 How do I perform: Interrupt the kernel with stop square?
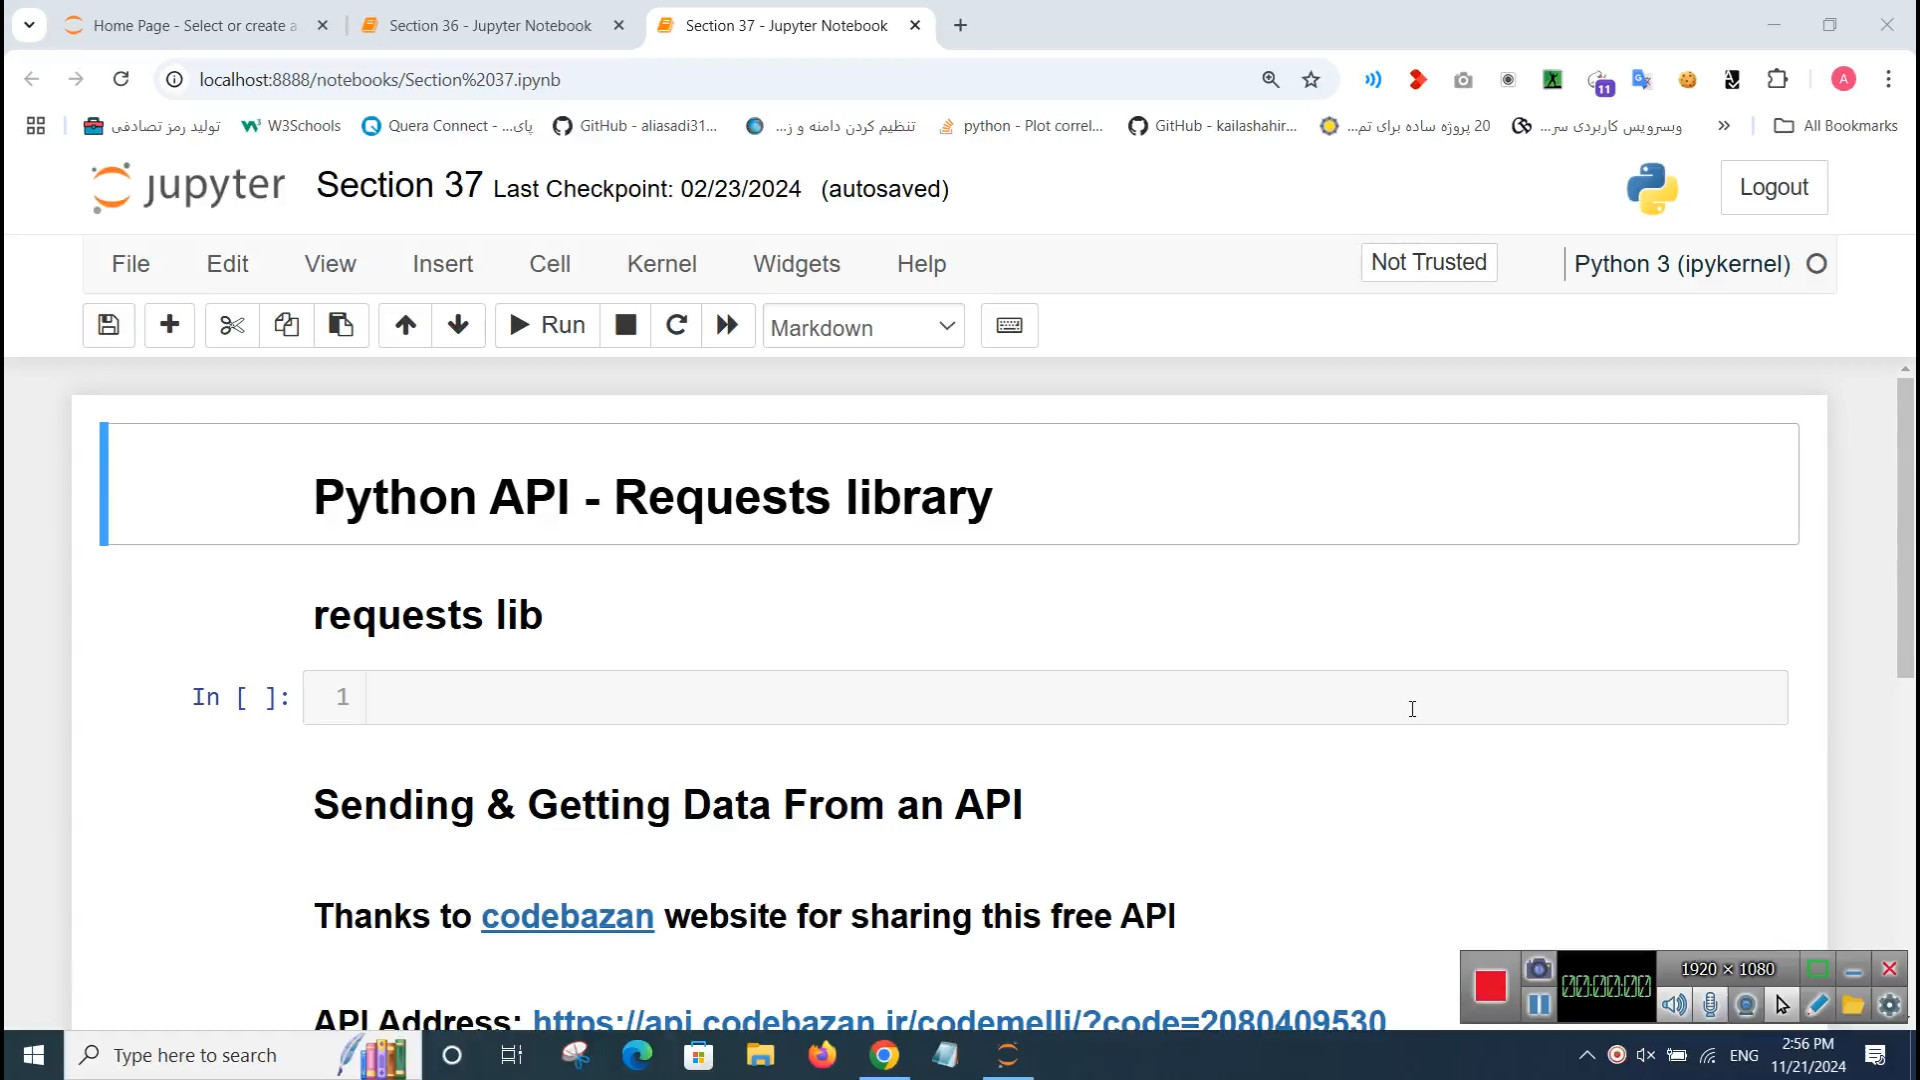pos(625,325)
